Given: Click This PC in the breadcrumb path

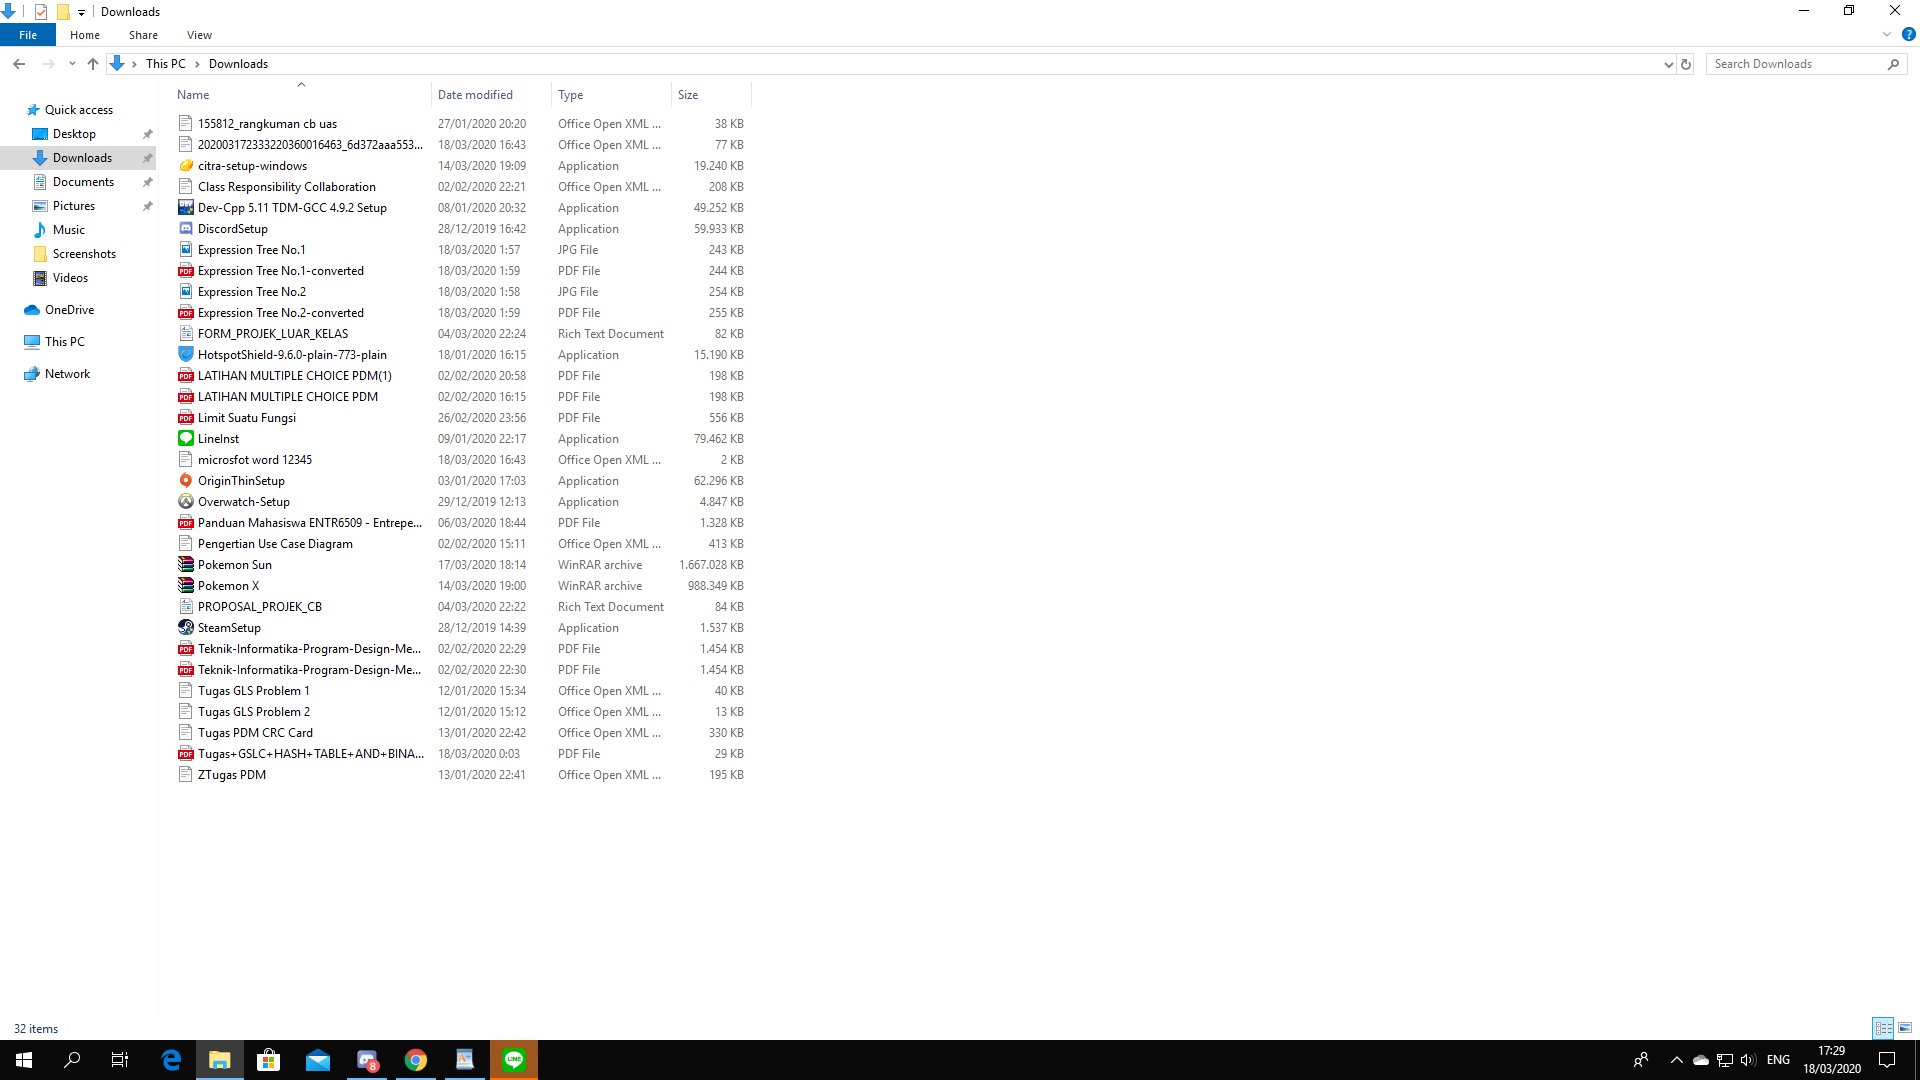Looking at the screenshot, I should pyautogui.click(x=165, y=64).
